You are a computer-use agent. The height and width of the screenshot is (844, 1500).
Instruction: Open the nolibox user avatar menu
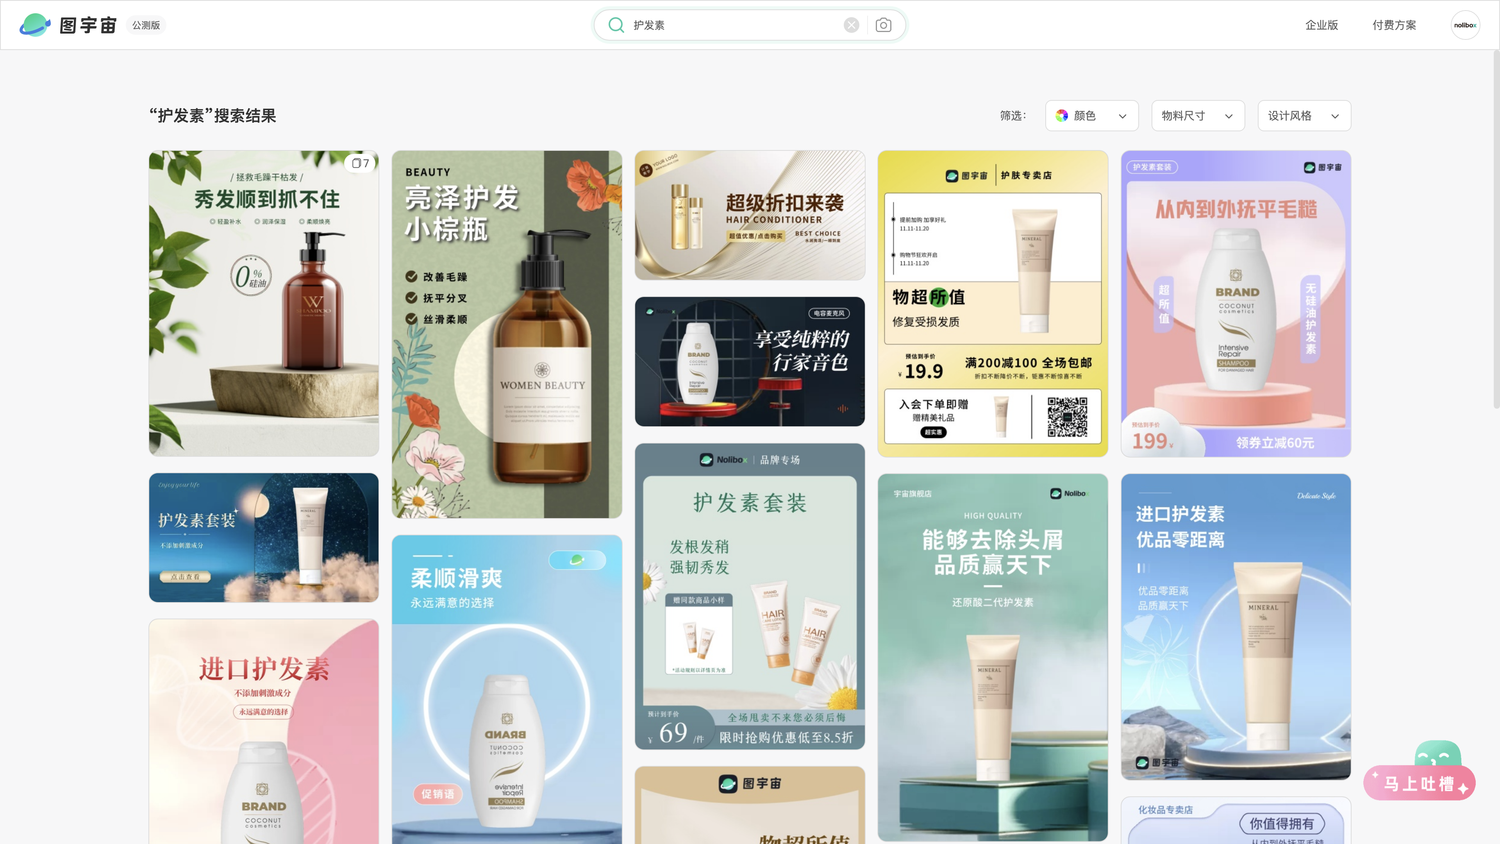(1465, 25)
